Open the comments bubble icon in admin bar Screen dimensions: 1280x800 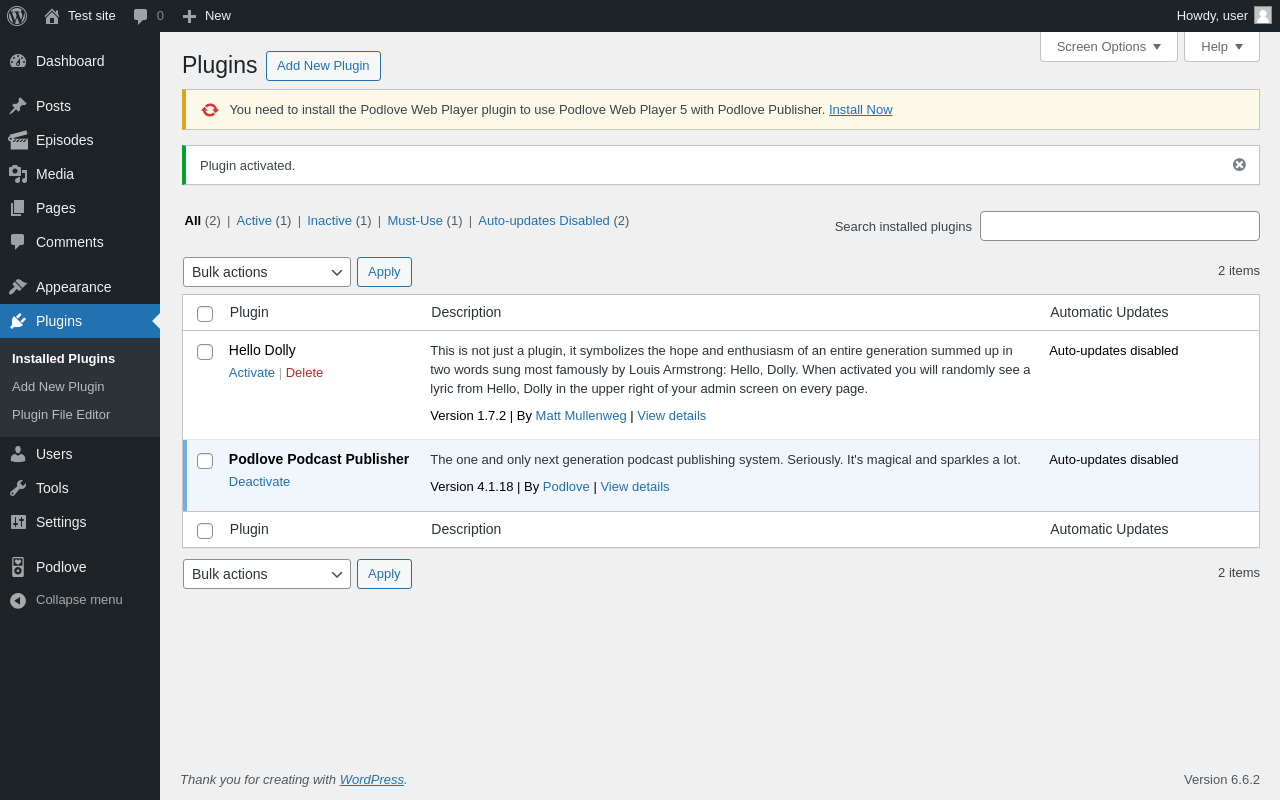coord(141,16)
